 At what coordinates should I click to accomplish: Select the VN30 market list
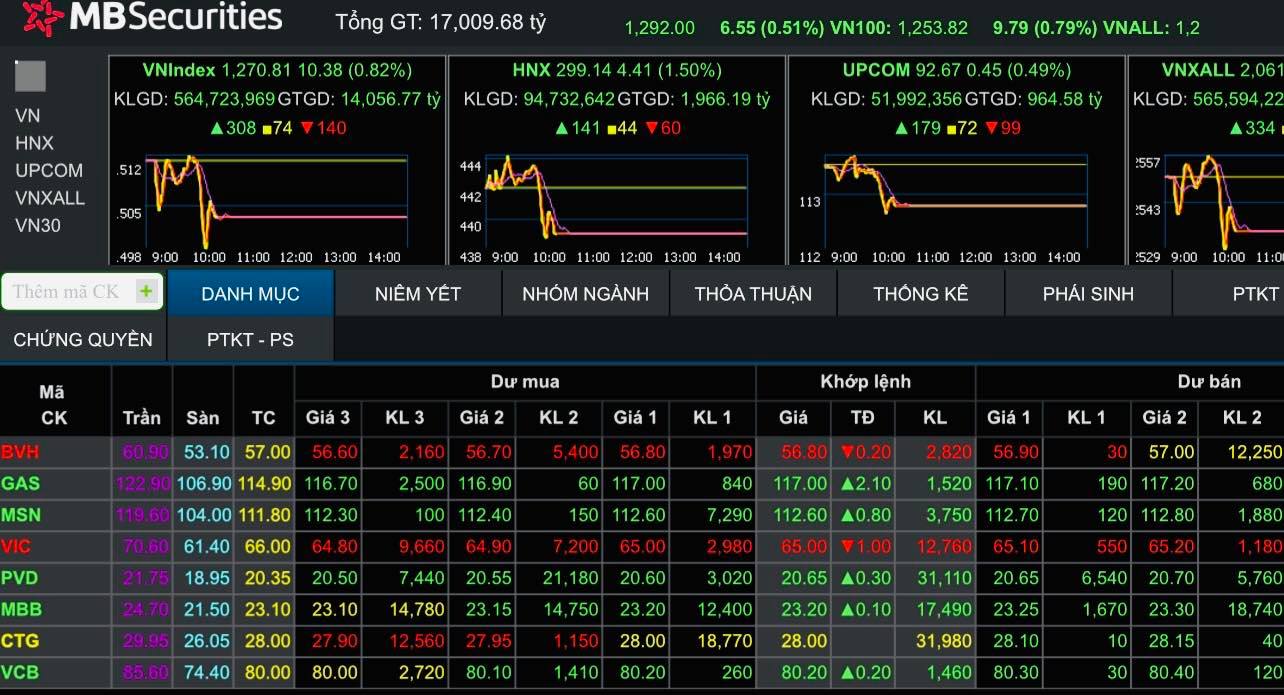click(37, 224)
